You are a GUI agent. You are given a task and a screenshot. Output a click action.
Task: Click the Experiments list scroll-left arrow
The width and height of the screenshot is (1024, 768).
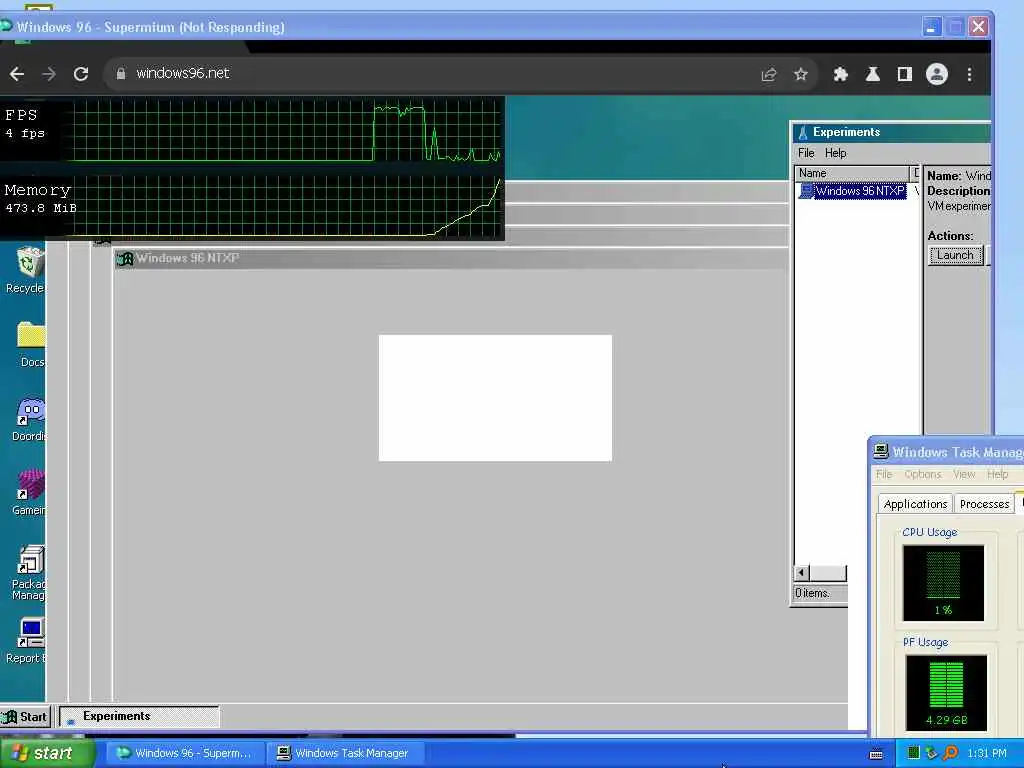tap(801, 573)
